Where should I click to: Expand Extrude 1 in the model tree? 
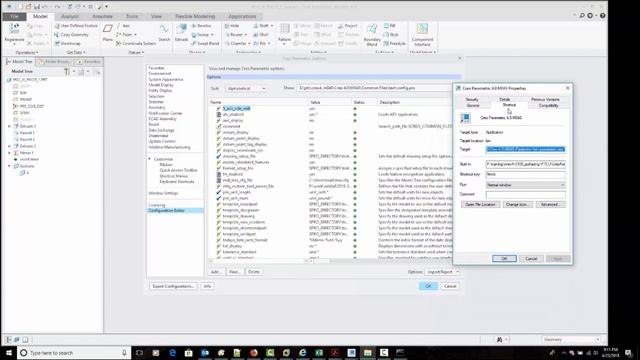[x=9, y=126]
